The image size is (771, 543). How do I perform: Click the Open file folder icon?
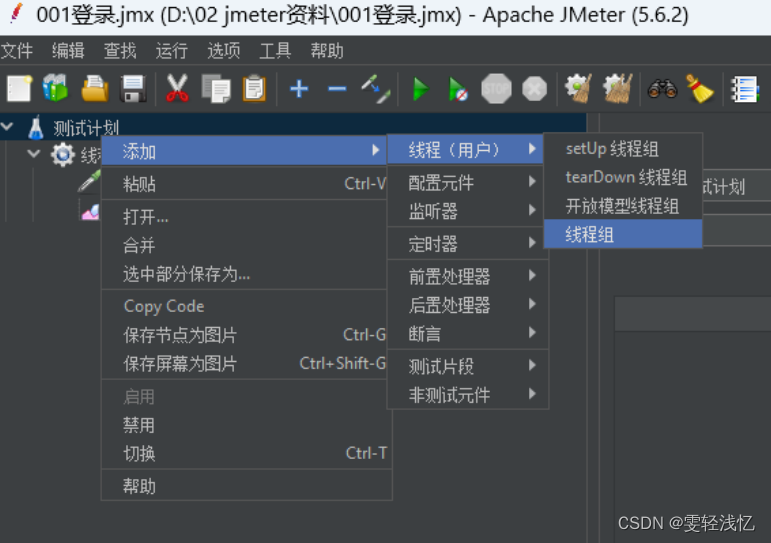coord(95,89)
